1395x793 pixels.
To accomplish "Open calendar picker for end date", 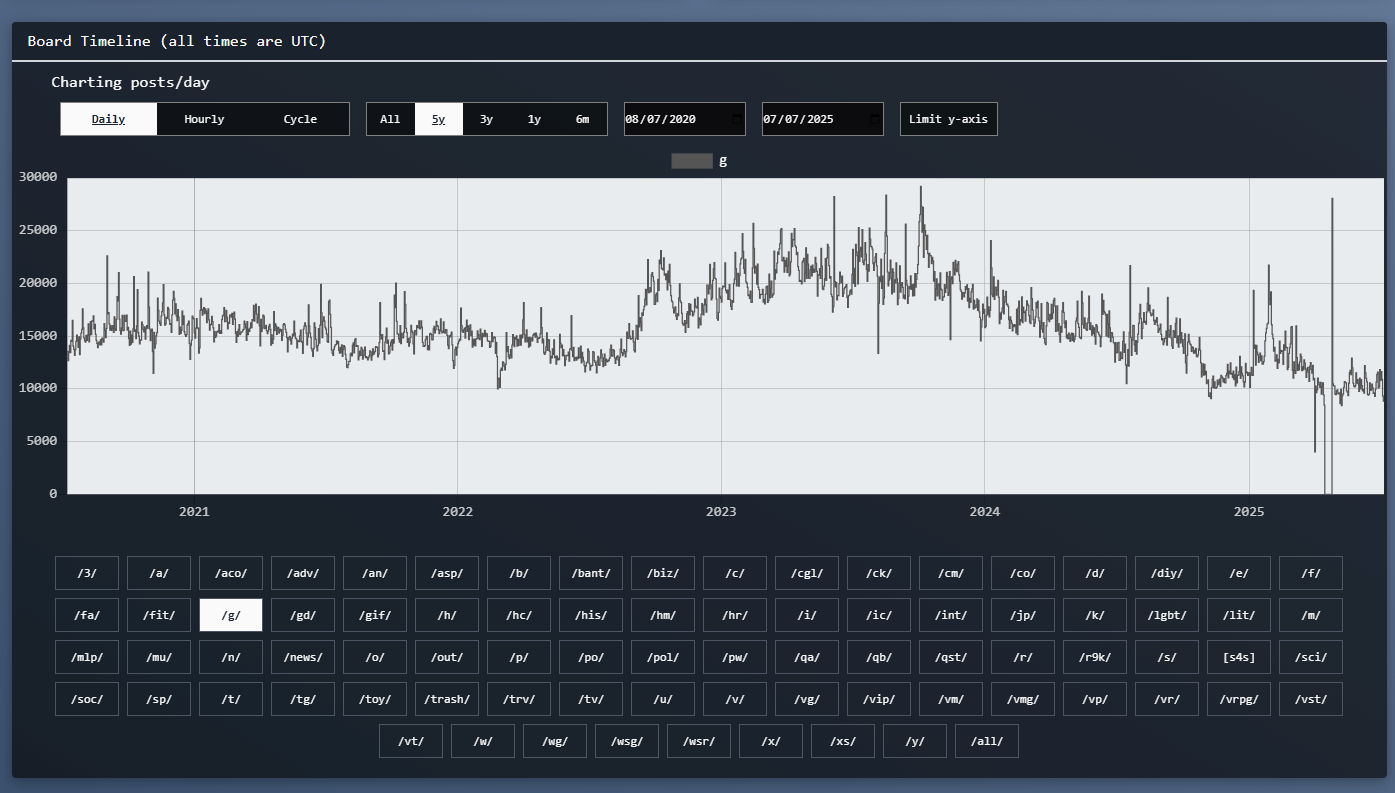I will 875,119.
